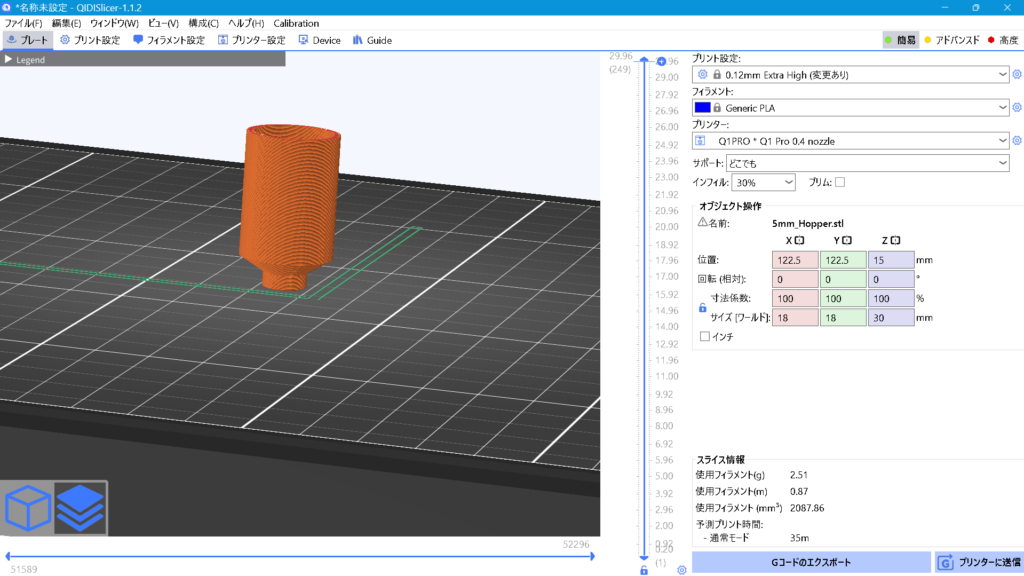
Task: Toggle the scale ratio lock icon
Action: click(702, 308)
